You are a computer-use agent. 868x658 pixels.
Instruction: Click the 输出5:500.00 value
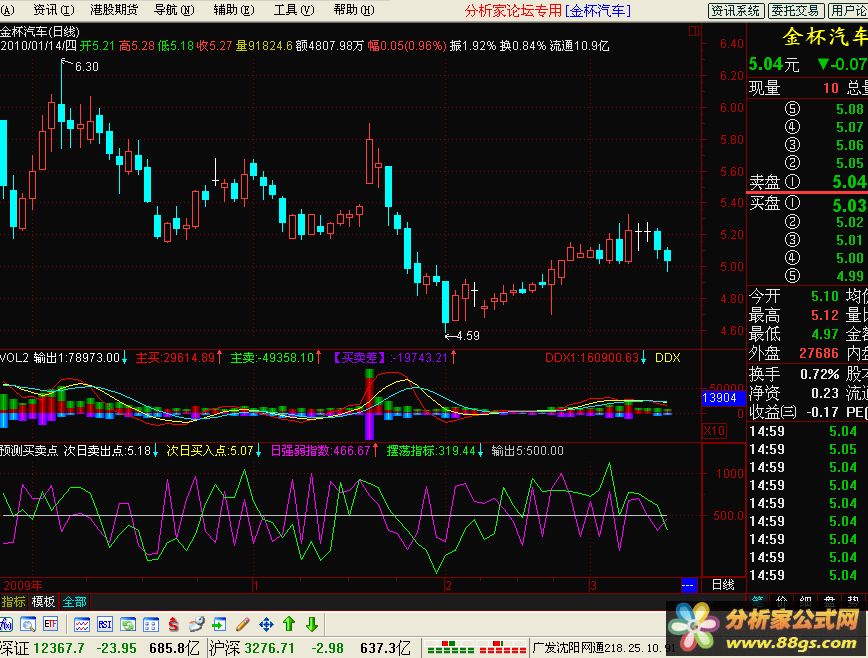(x=528, y=451)
